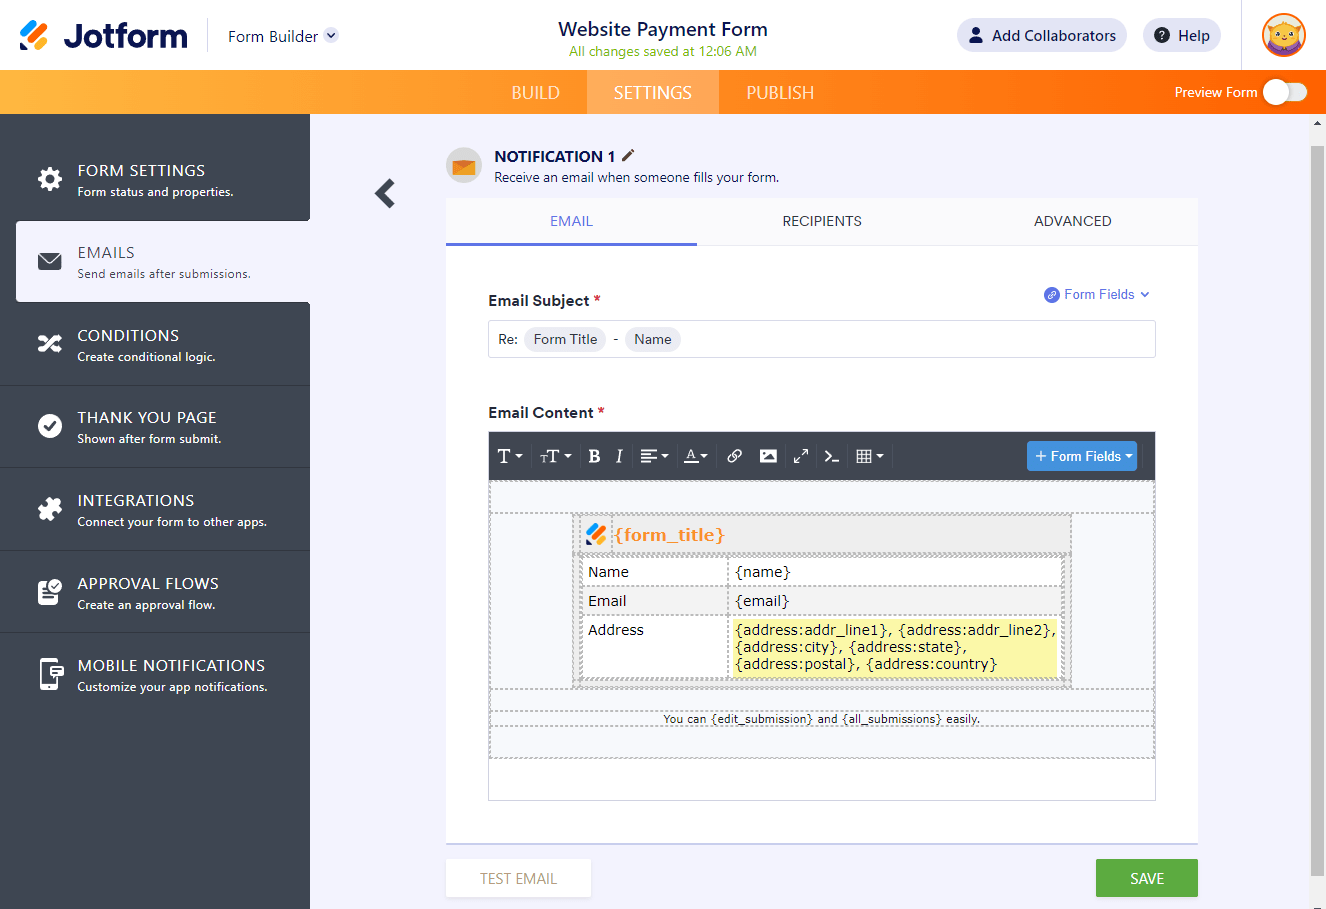Open the source code view icon

831,456
